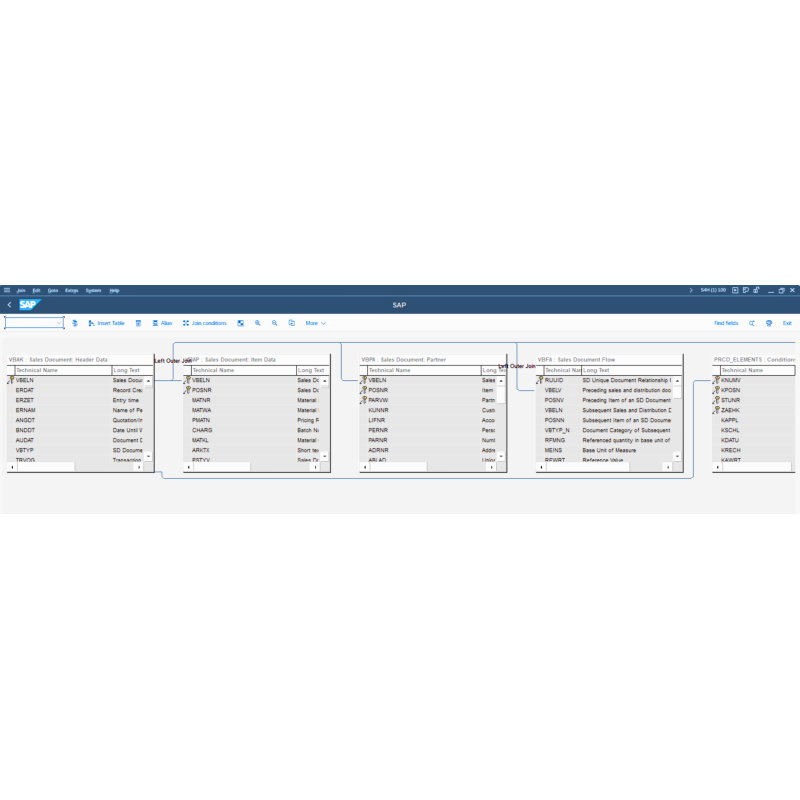The height and width of the screenshot is (800, 800).
Task: Select the Insert Table tool
Action: pos(108,323)
